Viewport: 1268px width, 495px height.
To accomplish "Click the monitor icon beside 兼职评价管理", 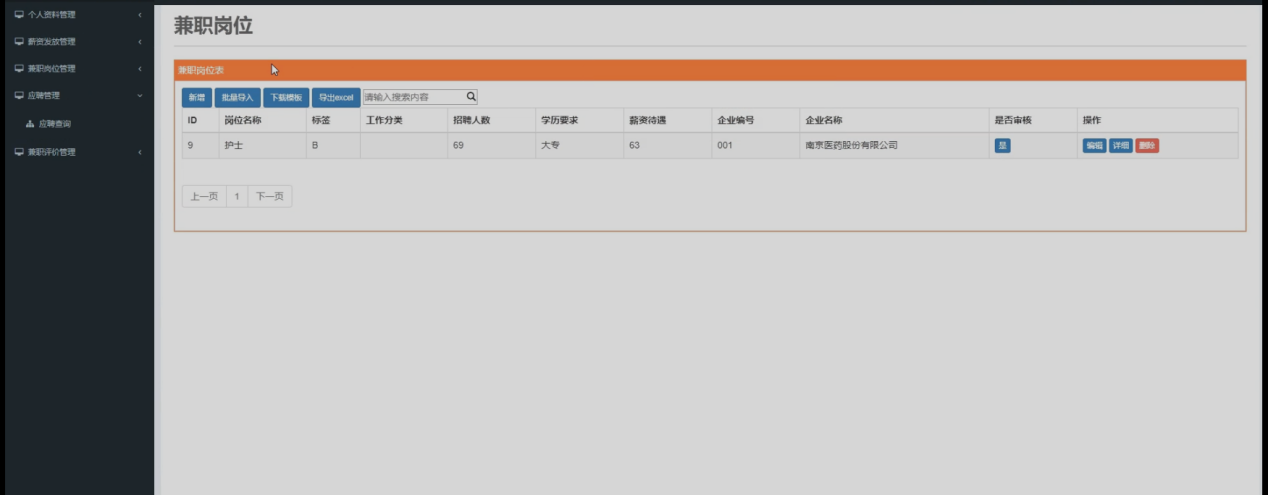I will 18,152.
